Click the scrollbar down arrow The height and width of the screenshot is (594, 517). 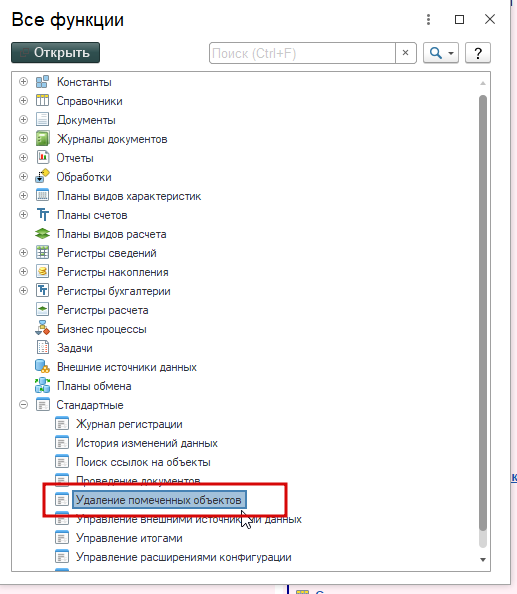(x=483, y=560)
